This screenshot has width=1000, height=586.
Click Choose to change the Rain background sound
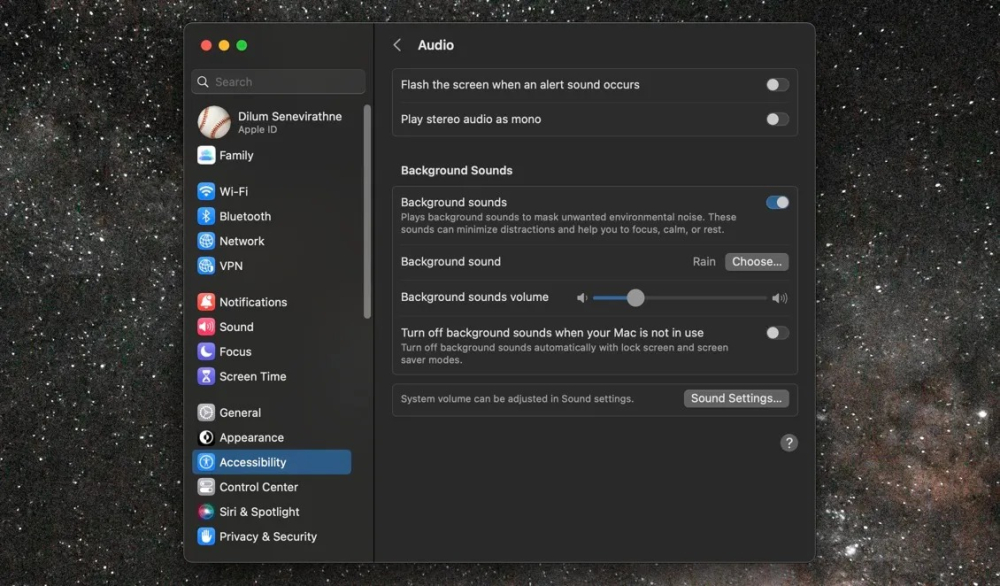pyautogui.click(x=756, y=261)
